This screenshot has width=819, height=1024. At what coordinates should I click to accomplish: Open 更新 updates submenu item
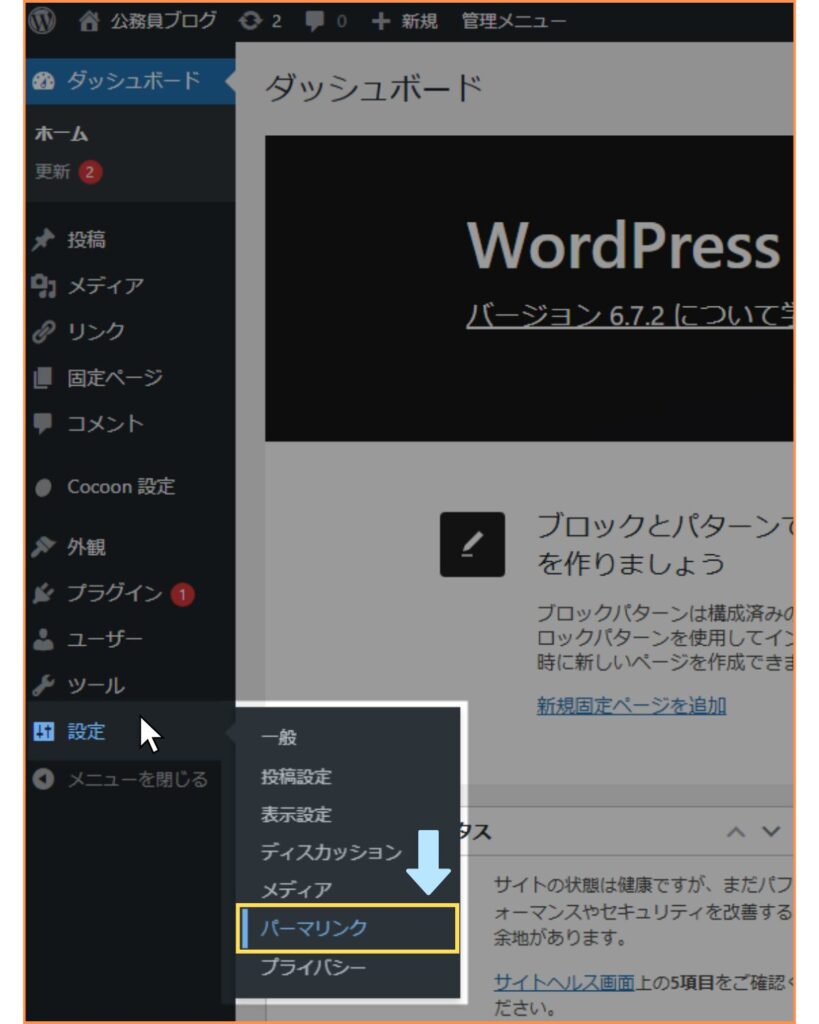[x=52, y=172]
